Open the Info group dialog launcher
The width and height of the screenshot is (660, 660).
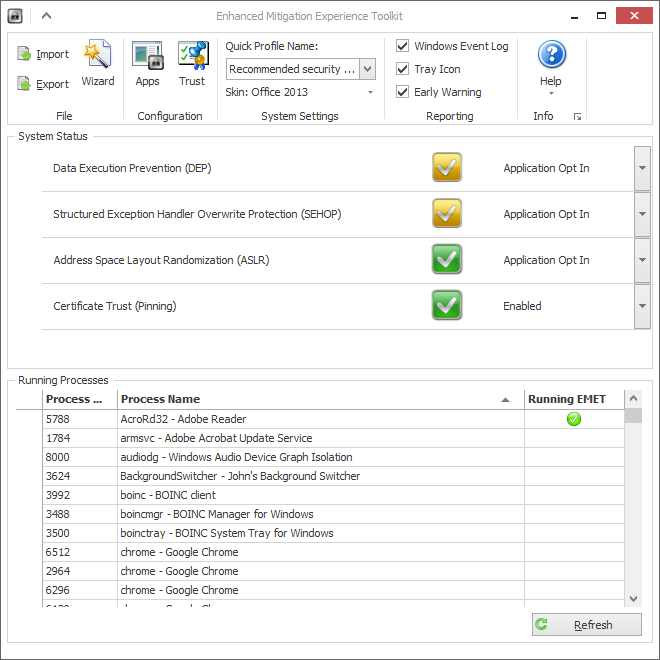tap(578, 117)
